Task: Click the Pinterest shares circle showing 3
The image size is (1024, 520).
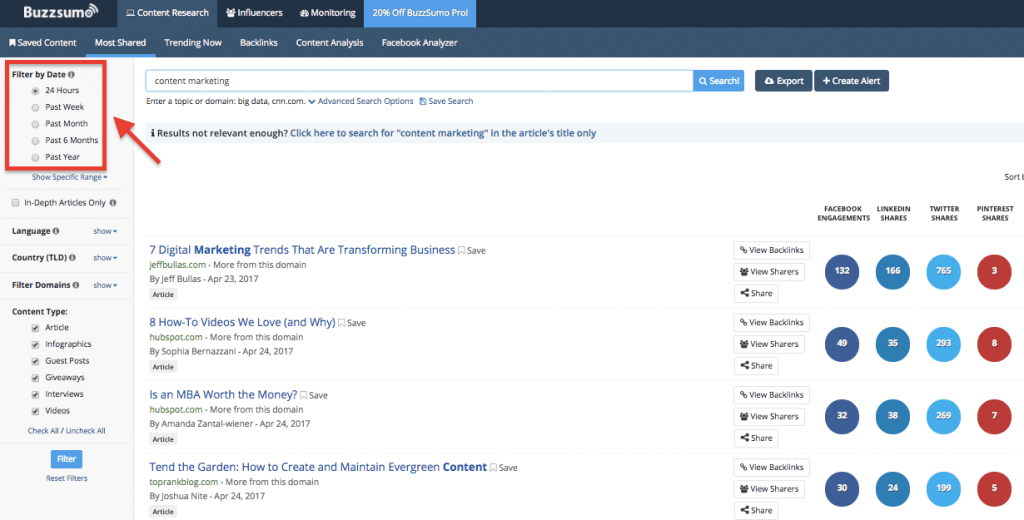Action: 995,271
